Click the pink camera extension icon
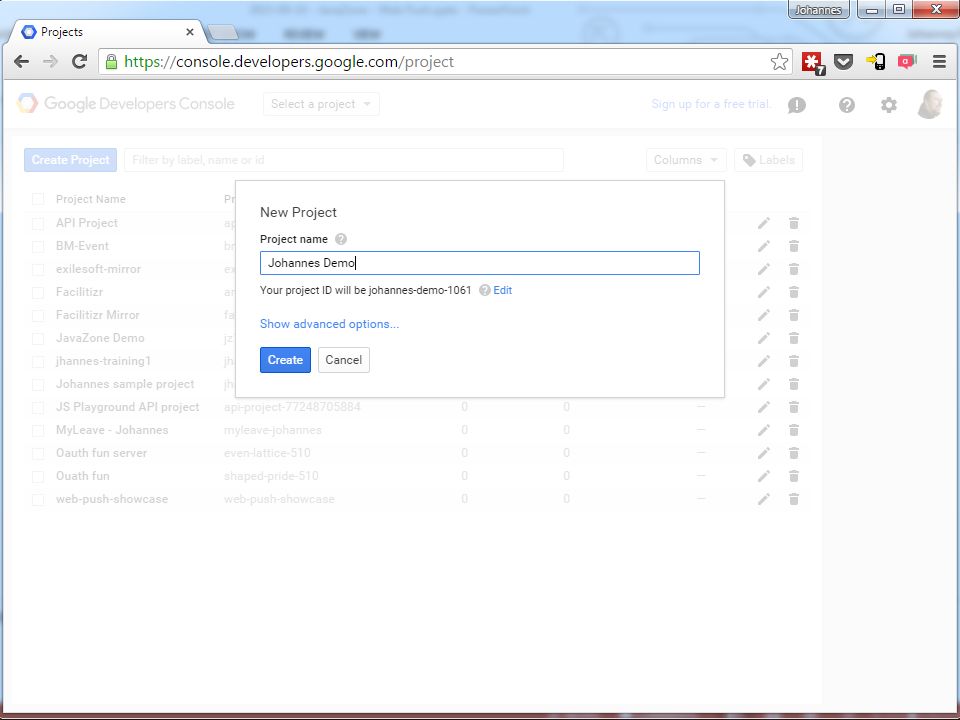 (906, 61)
